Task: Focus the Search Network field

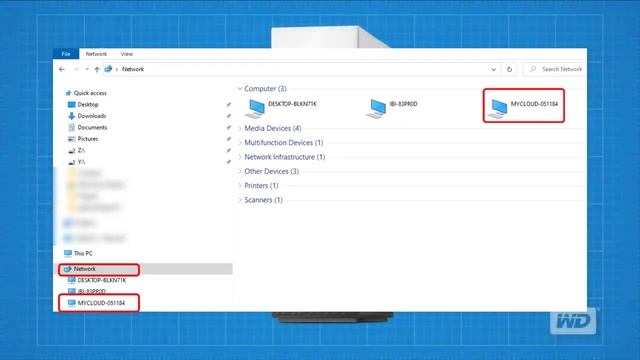Action: tap(555, 69)
